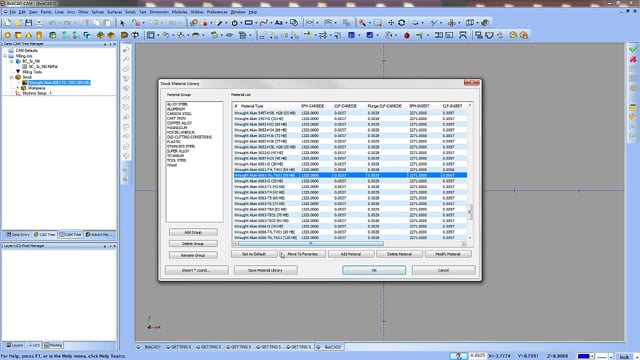Open the color dropdown in status bar
The image size is (640, 360).
591,356
